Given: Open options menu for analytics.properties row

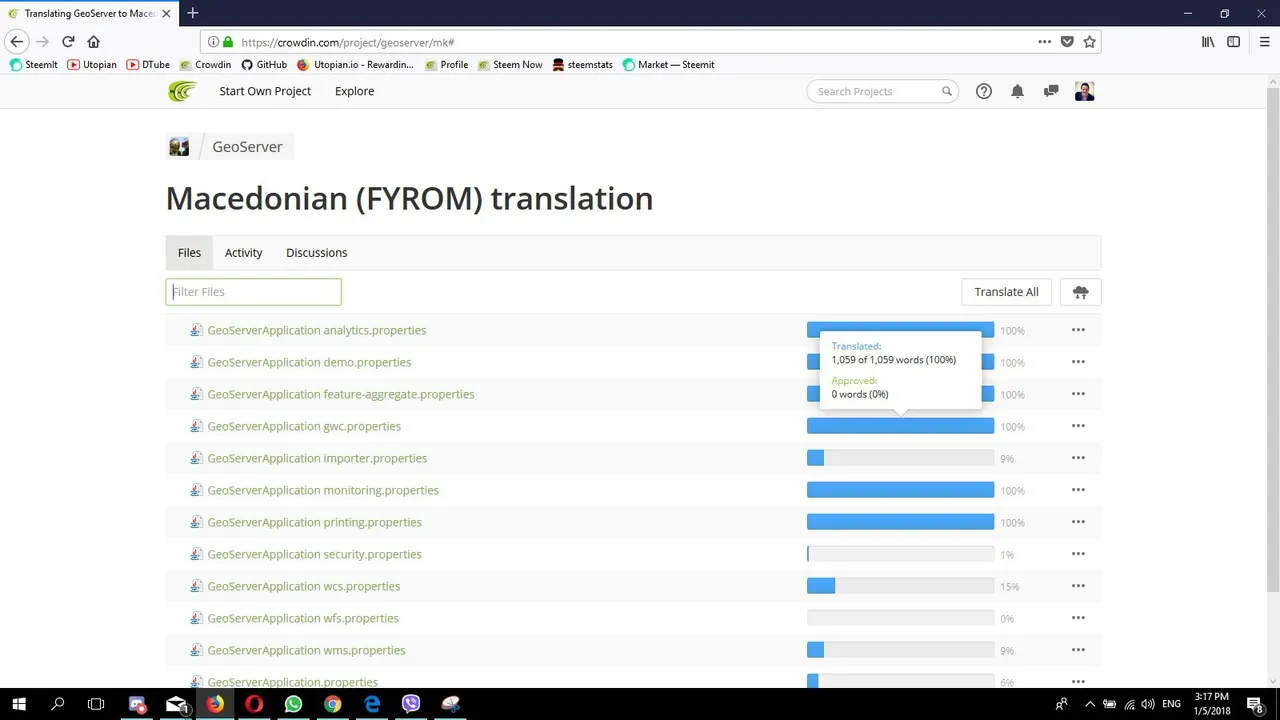Looking at the screenshot, I should 1078,330.
